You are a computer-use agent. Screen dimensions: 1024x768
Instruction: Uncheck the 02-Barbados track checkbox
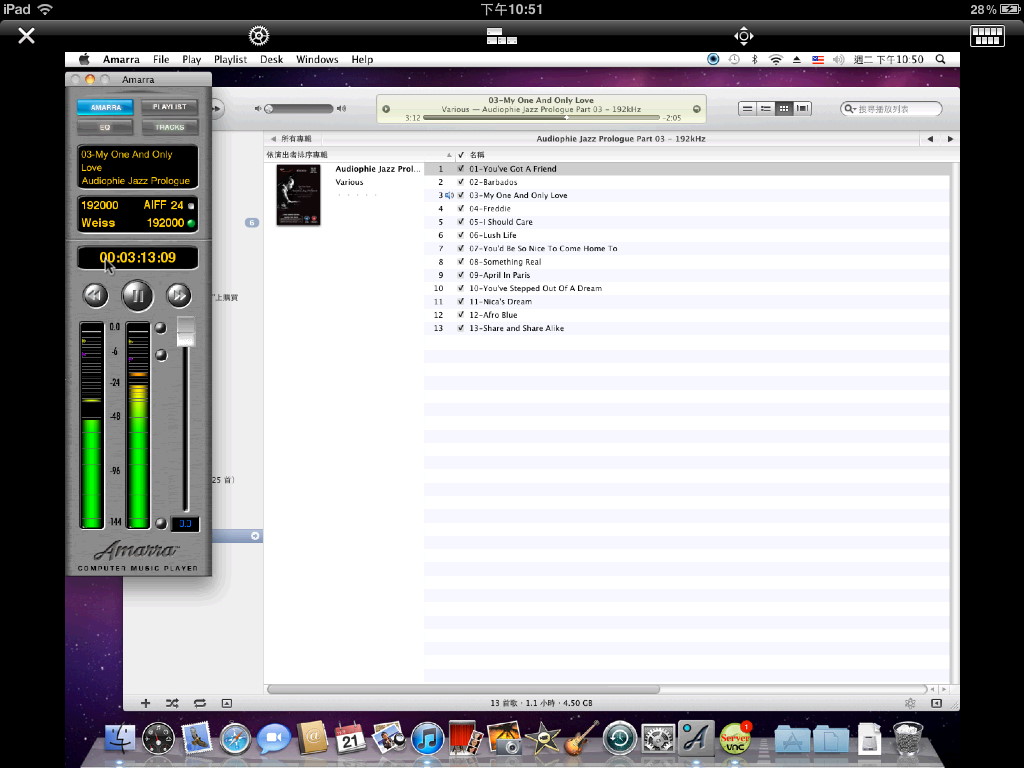(461, 182)
